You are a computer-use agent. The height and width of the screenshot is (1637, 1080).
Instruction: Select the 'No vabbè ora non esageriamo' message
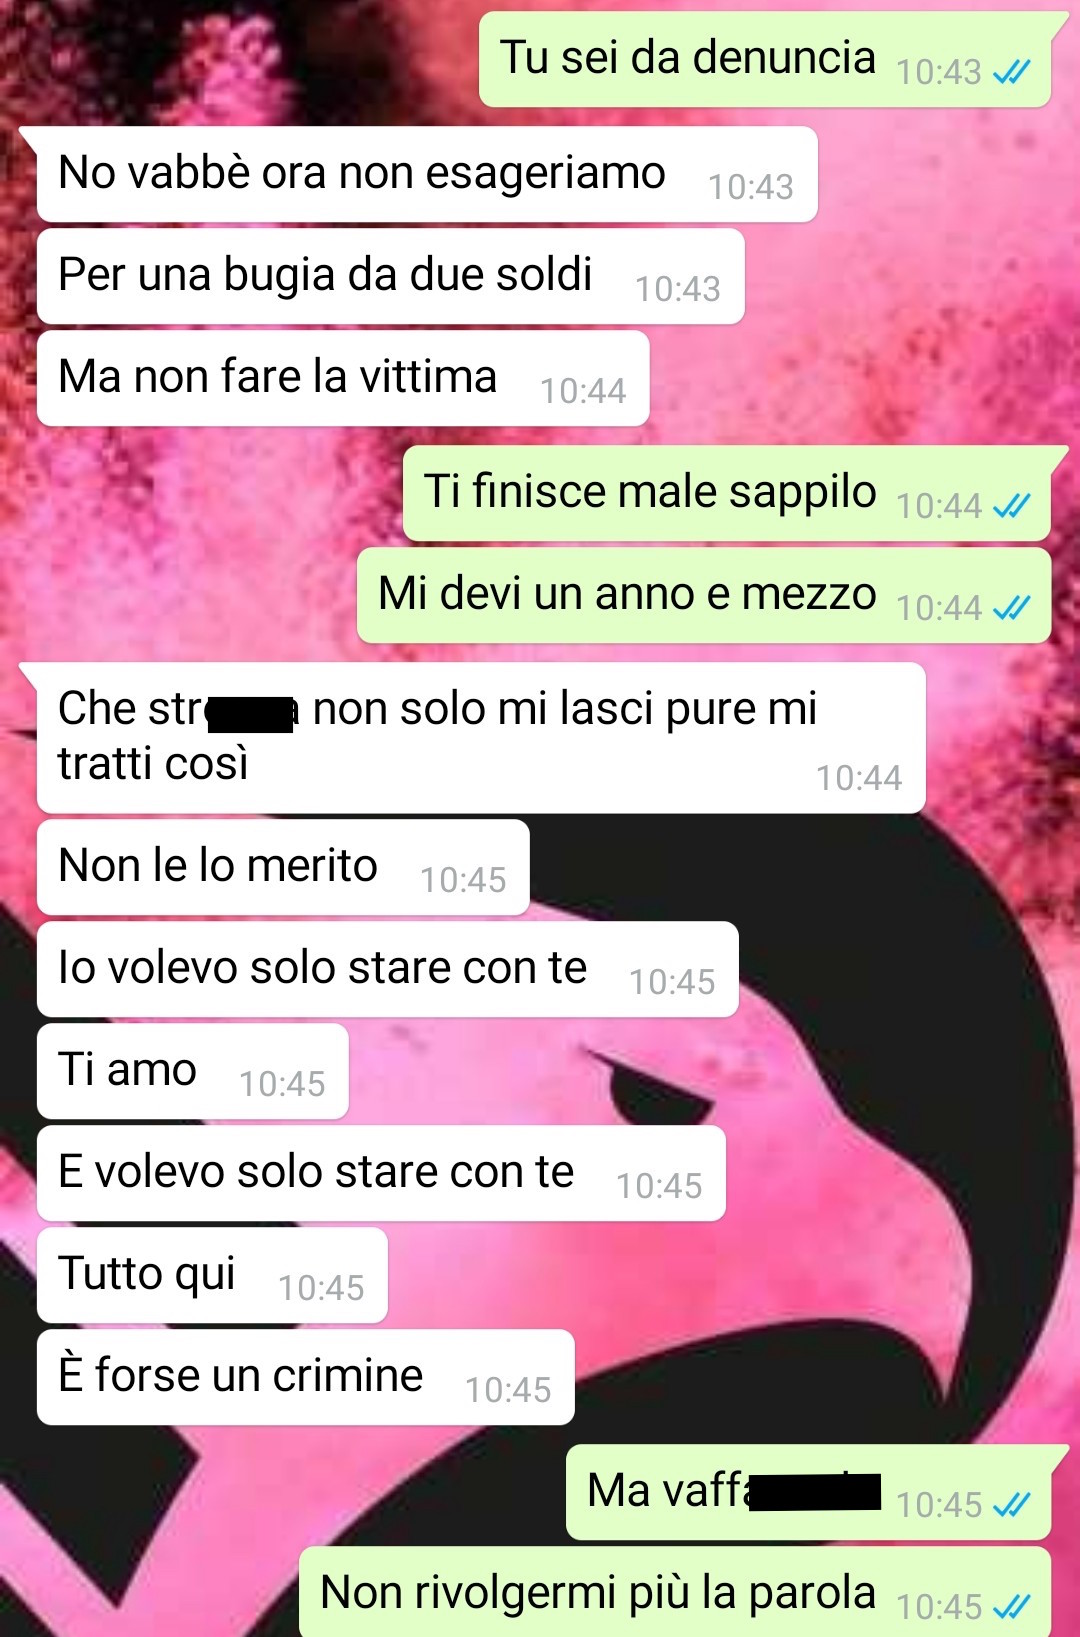(427, 174)
